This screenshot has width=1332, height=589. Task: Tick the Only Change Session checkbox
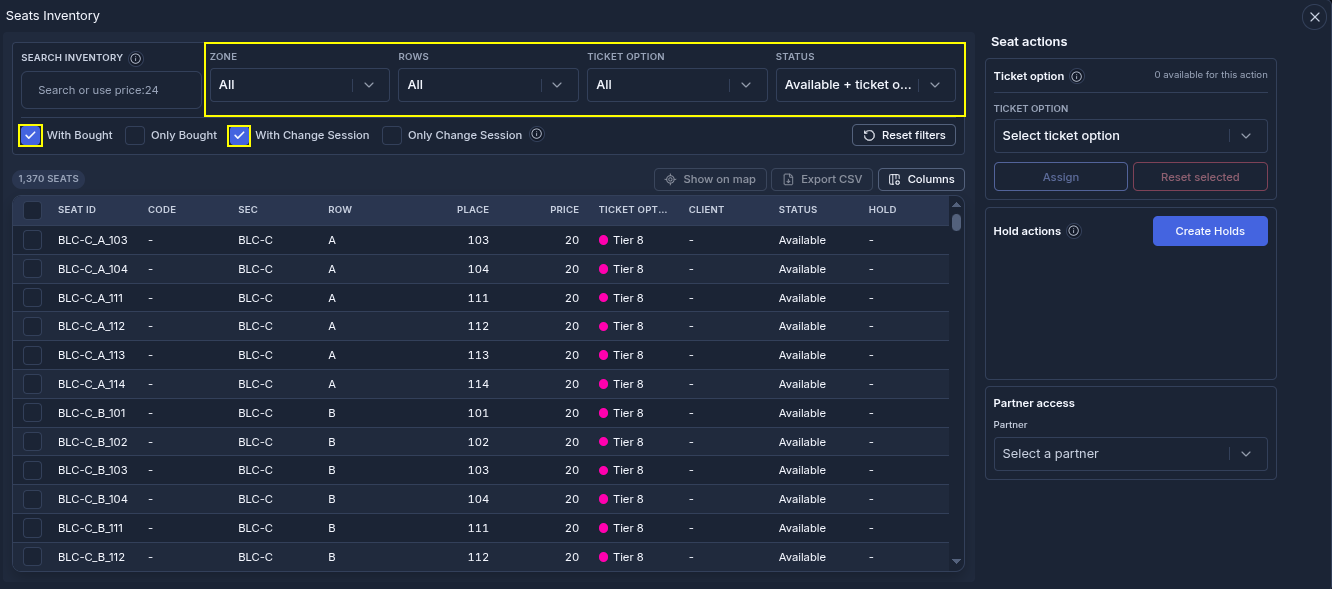[x=392, y=135]
